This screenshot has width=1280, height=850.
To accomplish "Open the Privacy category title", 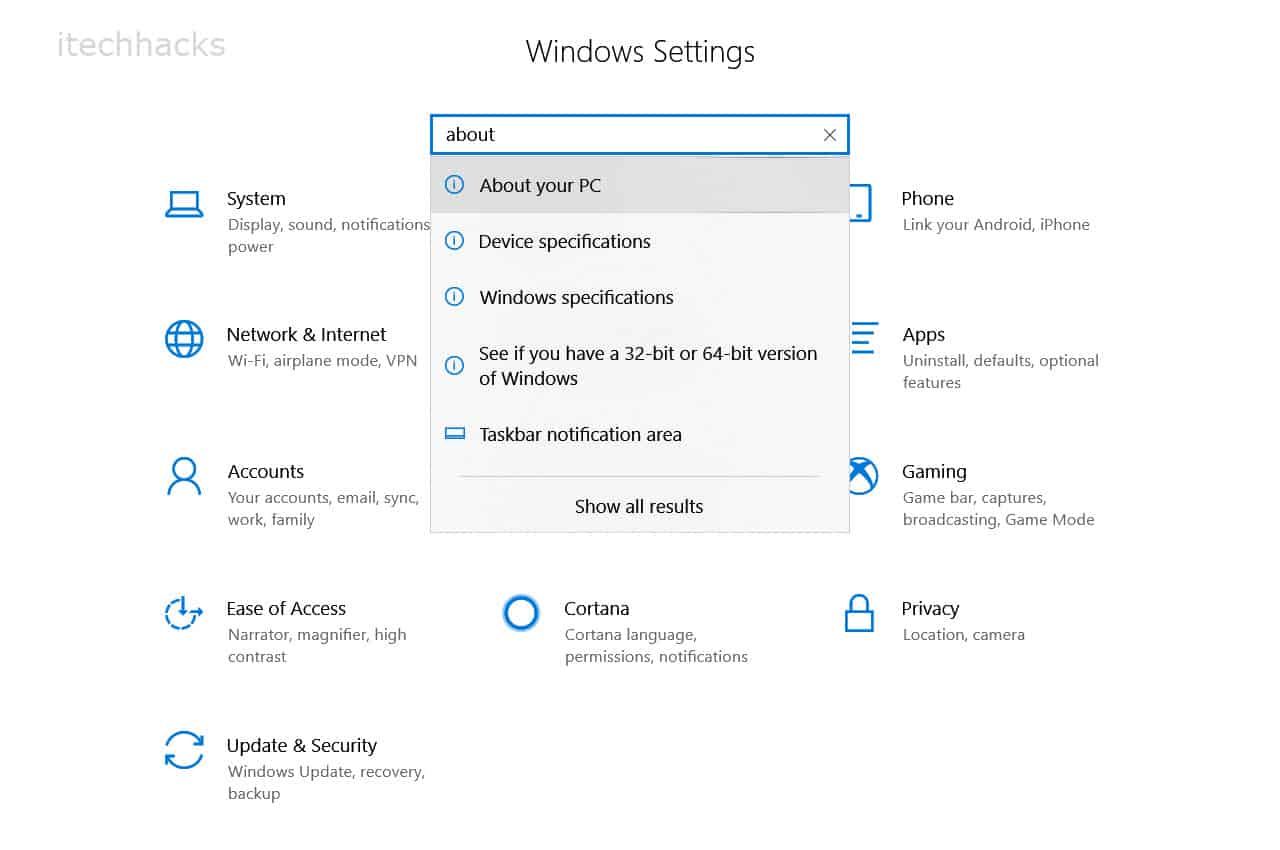I will (930, 609).
